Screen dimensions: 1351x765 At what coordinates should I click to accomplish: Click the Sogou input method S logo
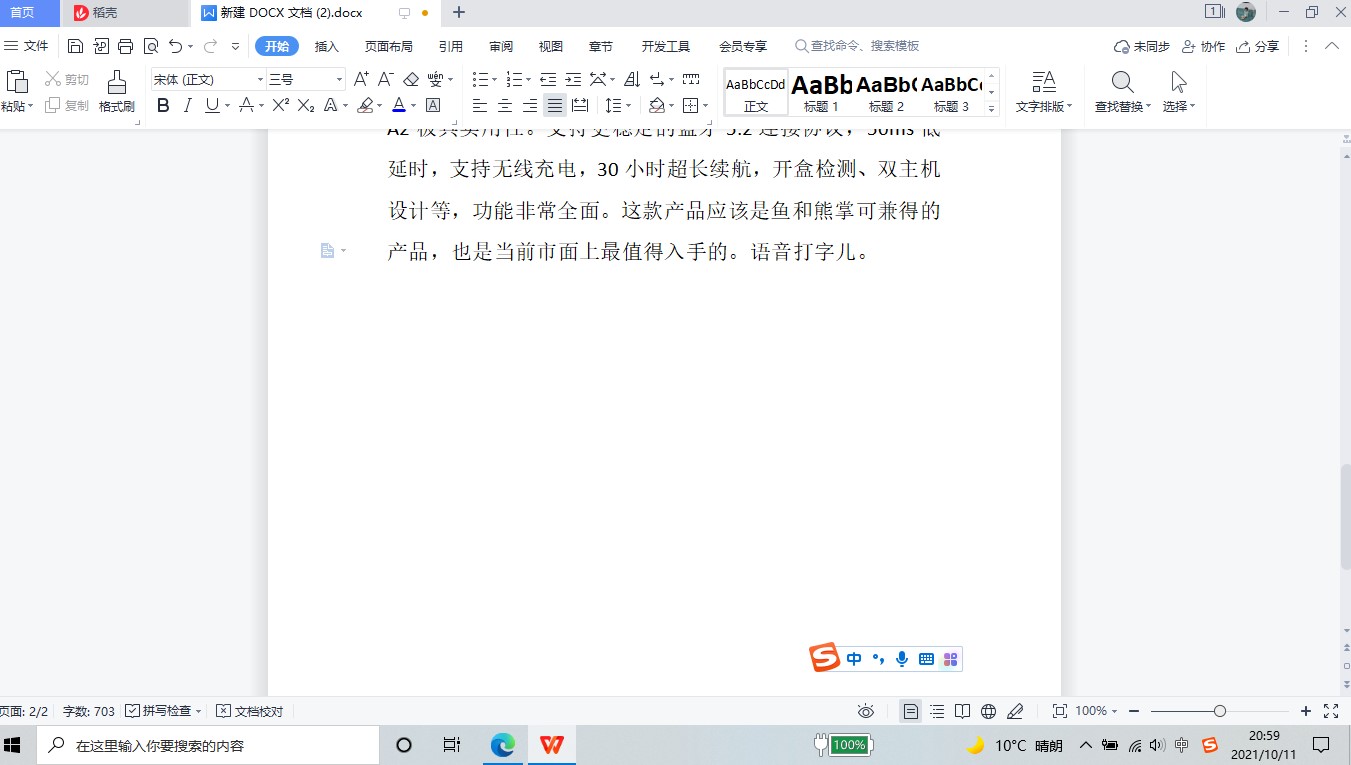pyautogui.click(x=825, y=658)
